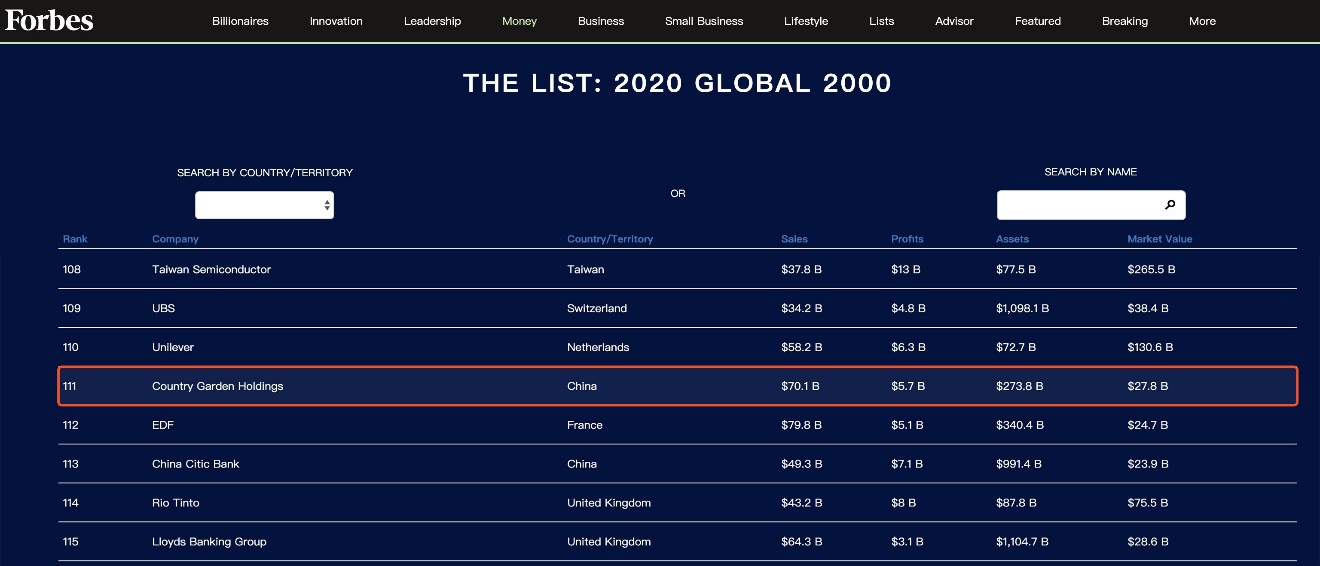This screenshot has height=566, width=1320.
Task: Open the Lists menu
Action: 882,21
